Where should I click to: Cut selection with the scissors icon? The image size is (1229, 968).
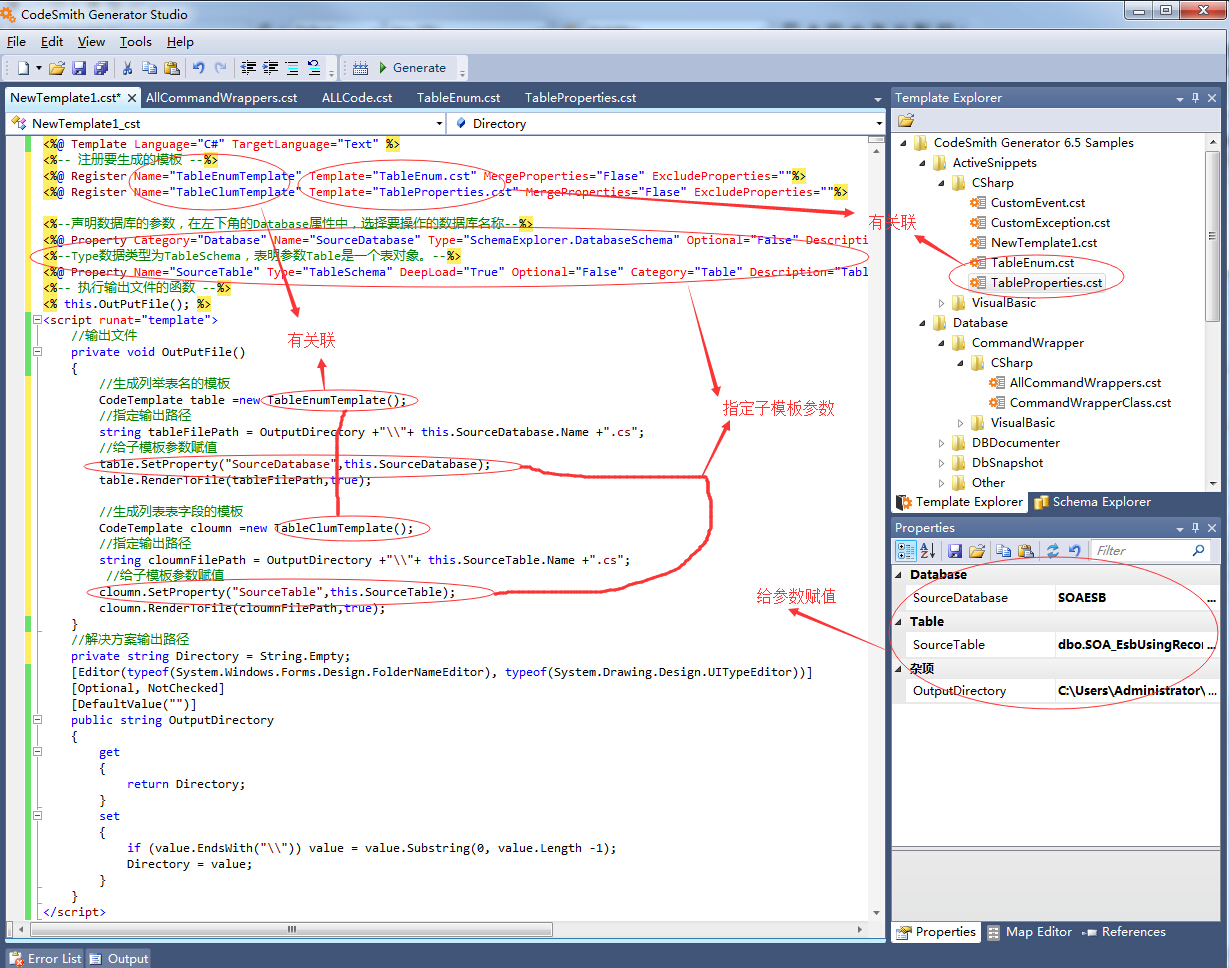(x=128, y=68)
